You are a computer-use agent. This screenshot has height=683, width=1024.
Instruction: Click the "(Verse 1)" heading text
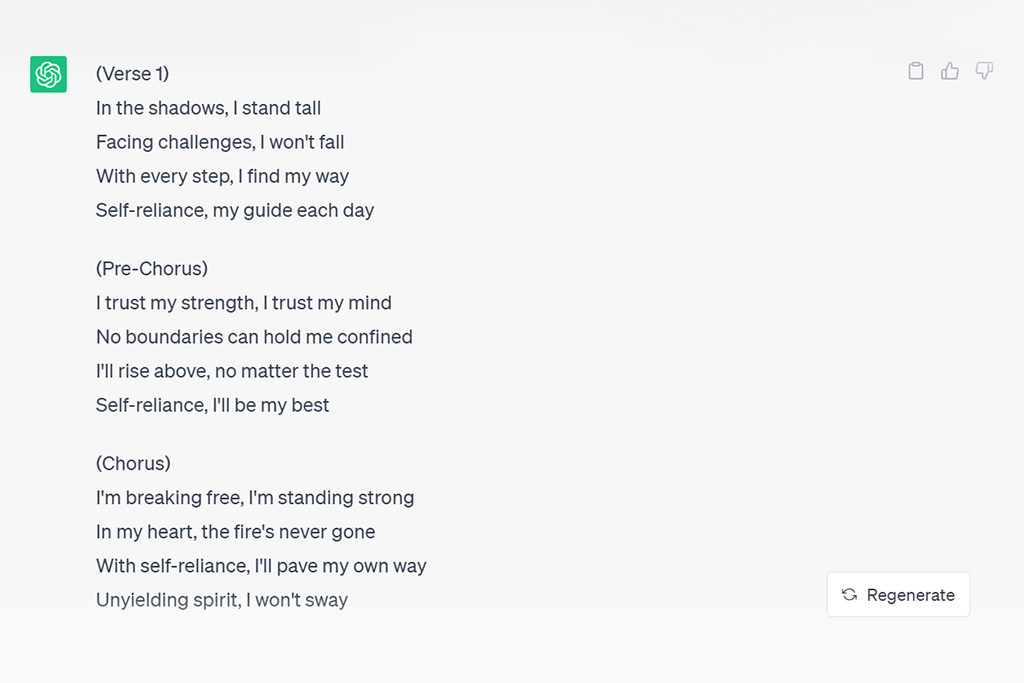point(132,74)
